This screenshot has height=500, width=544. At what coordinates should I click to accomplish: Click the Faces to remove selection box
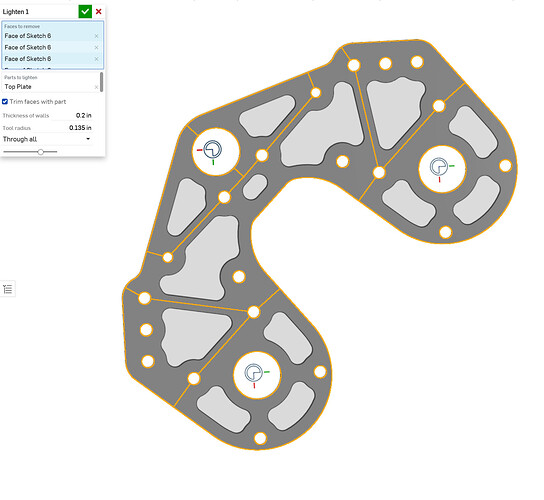pyautogui.click(x=53, y=45)
